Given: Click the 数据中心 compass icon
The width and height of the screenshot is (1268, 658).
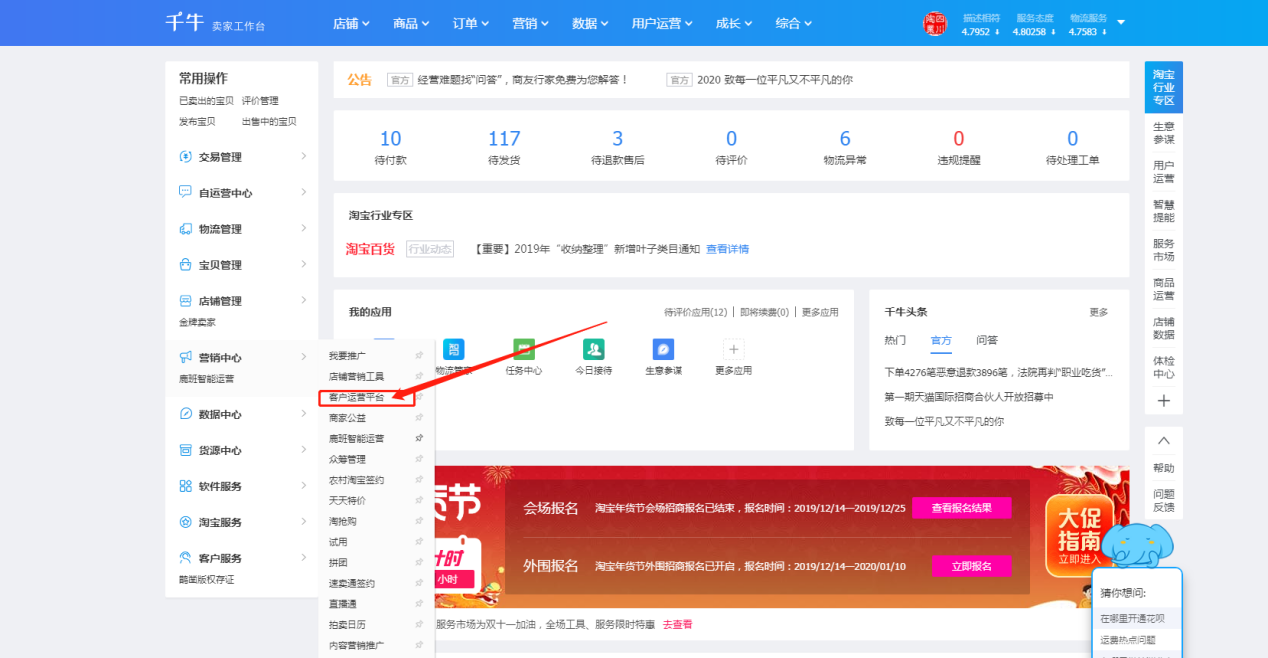Looking at the screenshot, I should (x=185, y=414).
